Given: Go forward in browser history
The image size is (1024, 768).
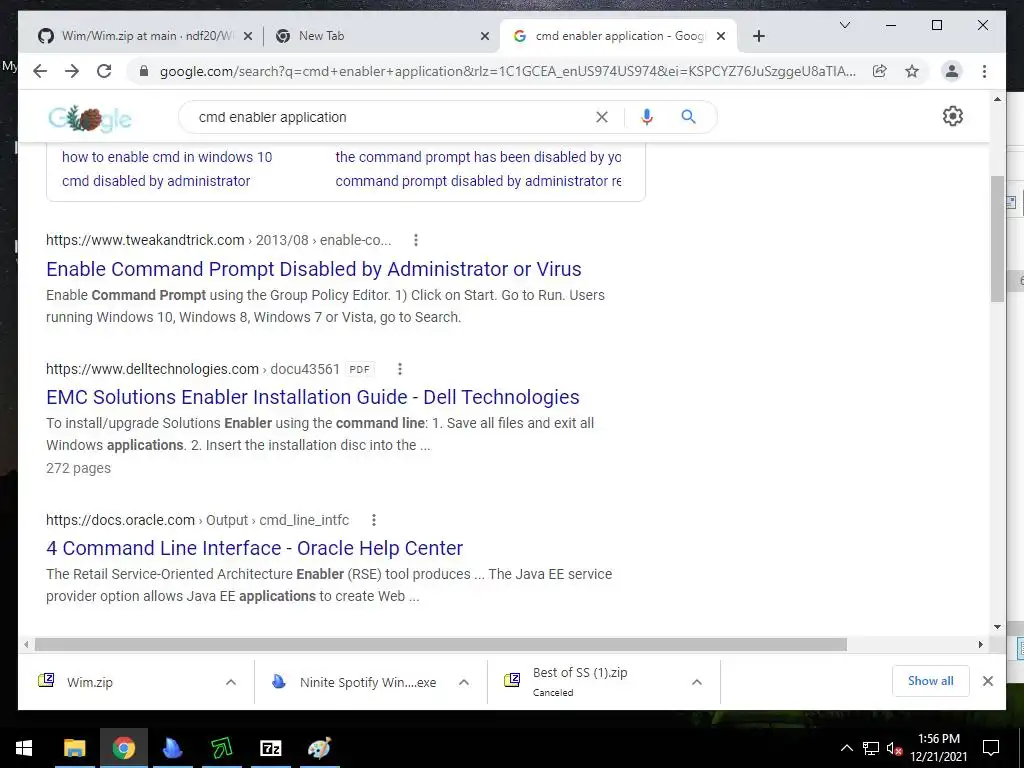Looking at the screenshot, I should click(x=72, y=71).
